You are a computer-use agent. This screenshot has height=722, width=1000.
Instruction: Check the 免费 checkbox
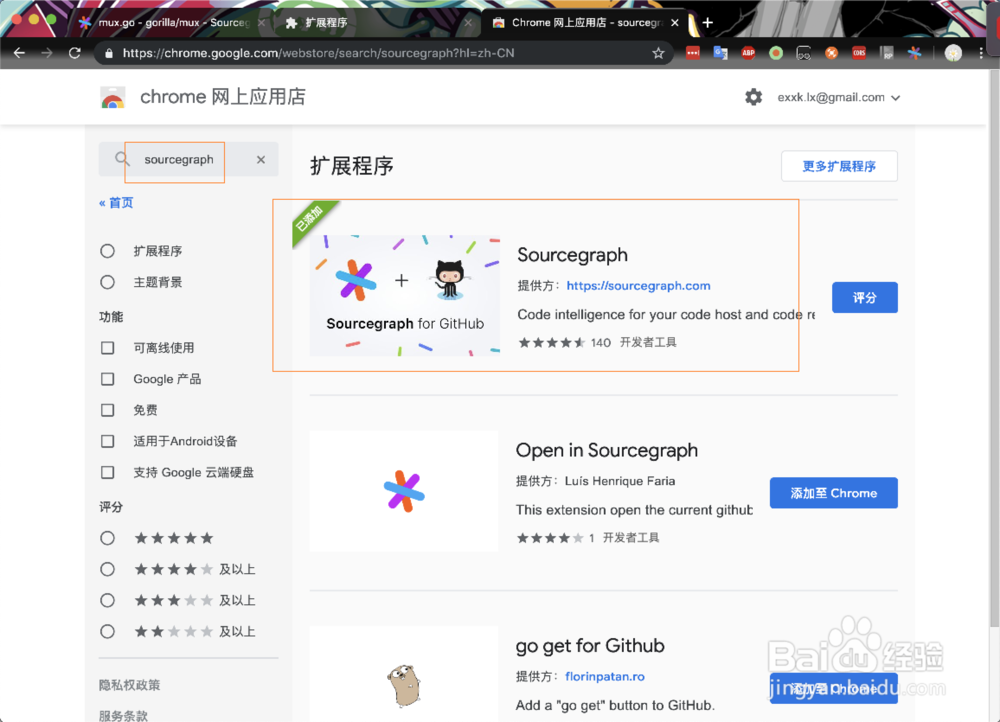(108, 410)
